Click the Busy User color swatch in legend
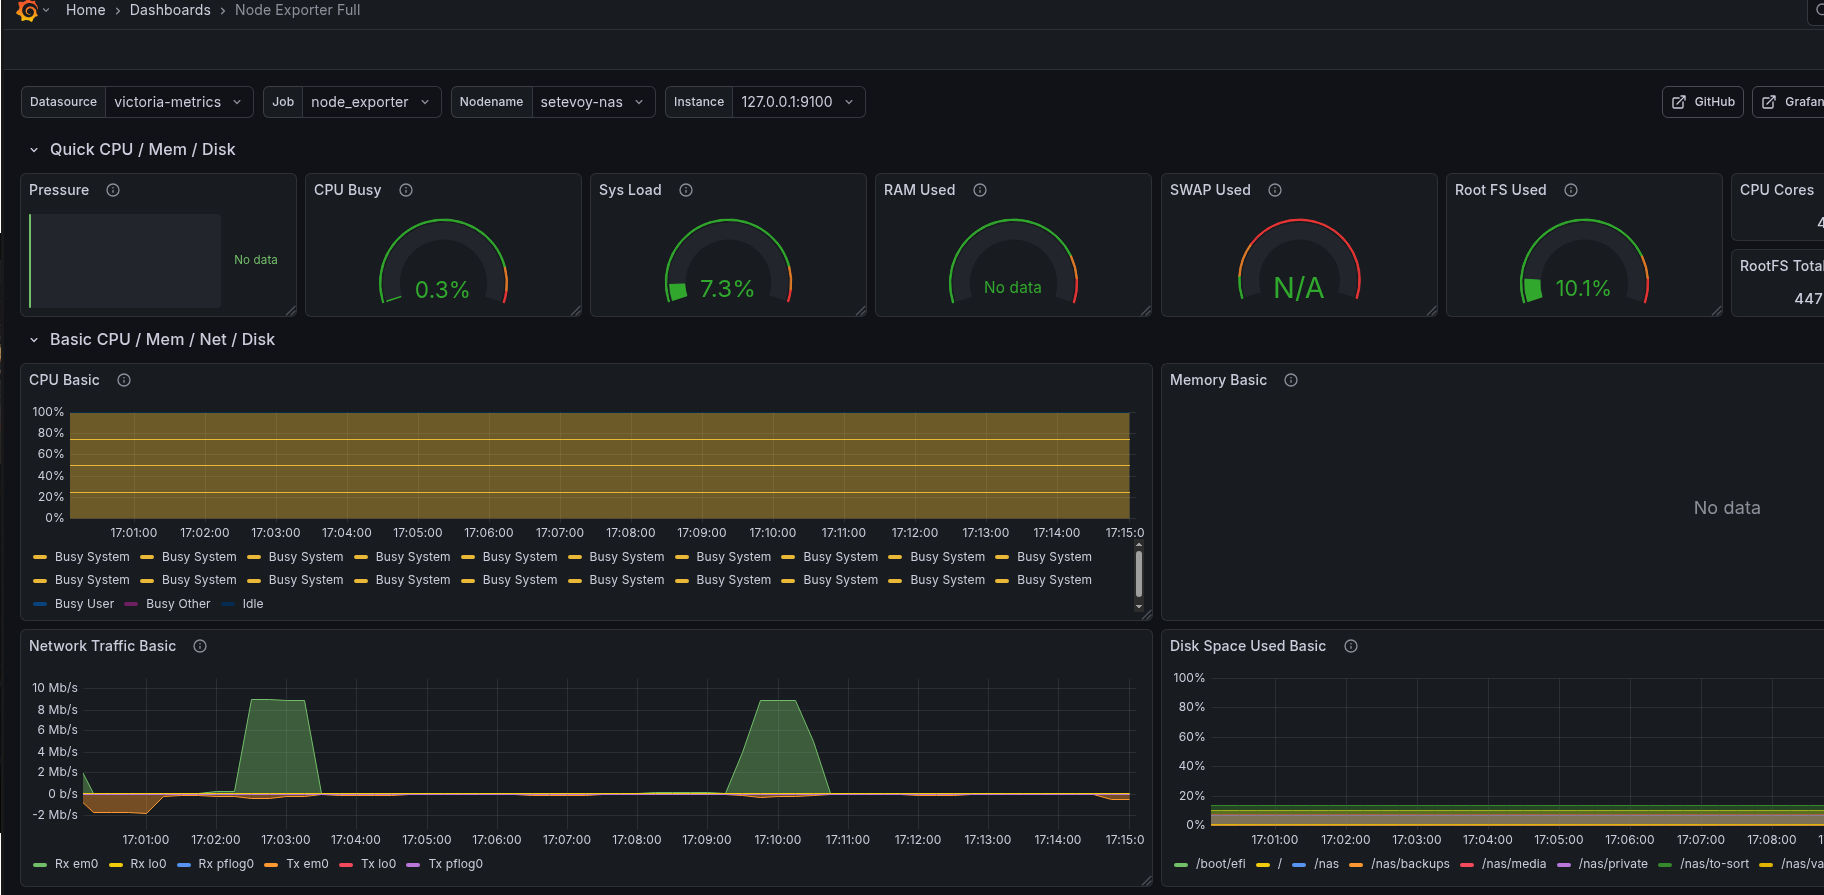The height and width of the screenshot is (895, 1824). pos(40,604)
